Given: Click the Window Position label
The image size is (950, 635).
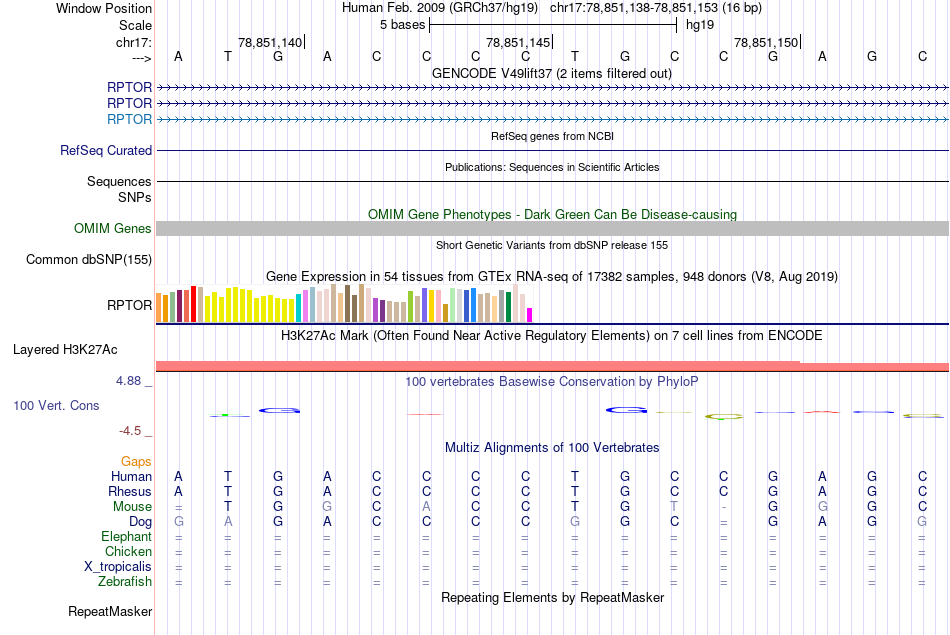Looking at the screenshot, I should tap(104, 8).
